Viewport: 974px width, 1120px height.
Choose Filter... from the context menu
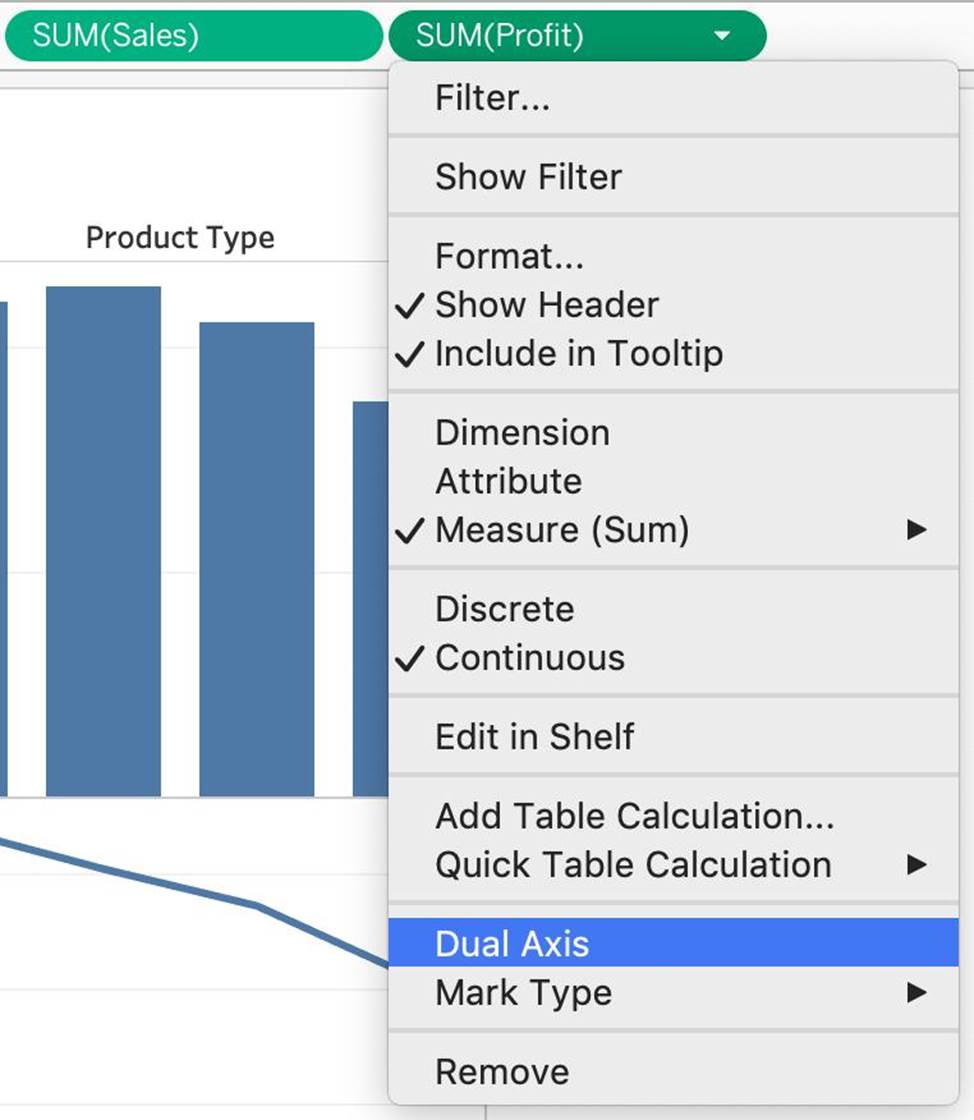point(492,98)
